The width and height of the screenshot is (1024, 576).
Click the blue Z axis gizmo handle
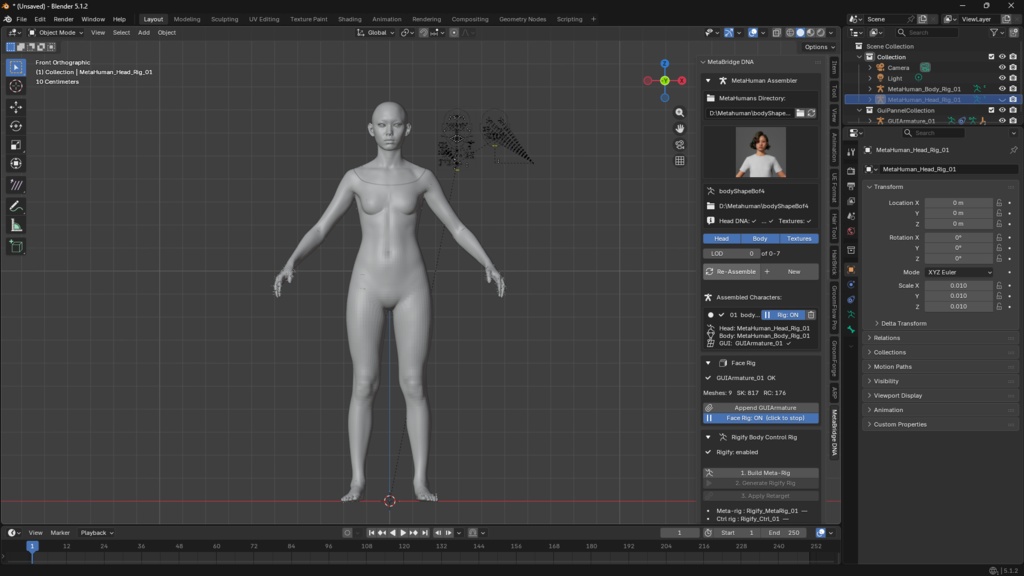[665, 63]
